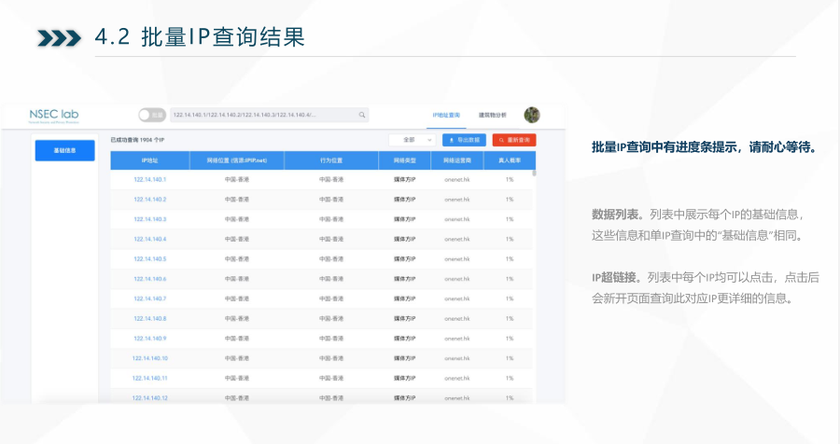
Task: Click 网络位置 中国-香港 in the 122.14.140.9 row
Action: [237, 338]
